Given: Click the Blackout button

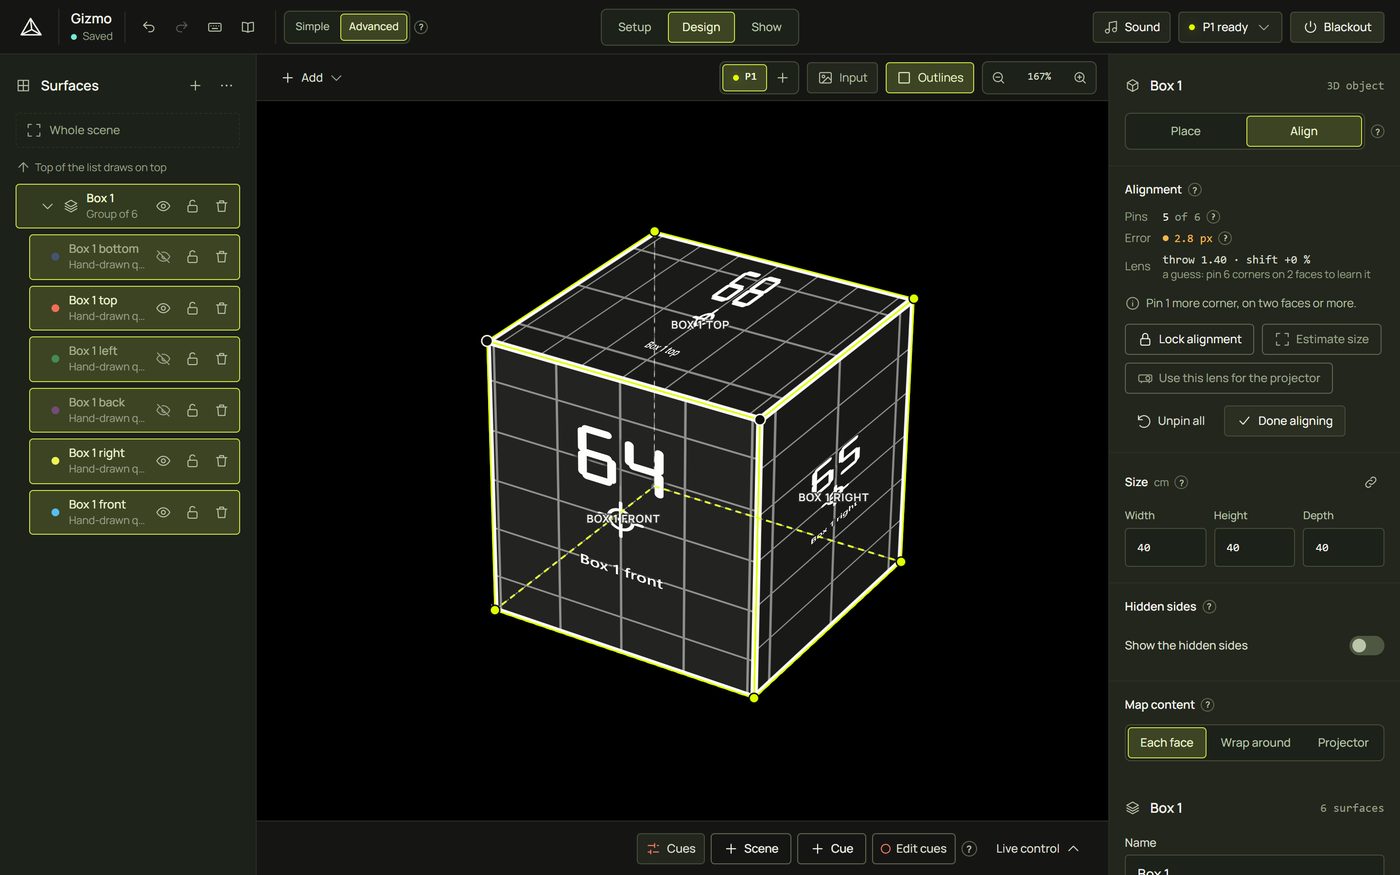Looking at the screenshot, I should click(1337, 27).
